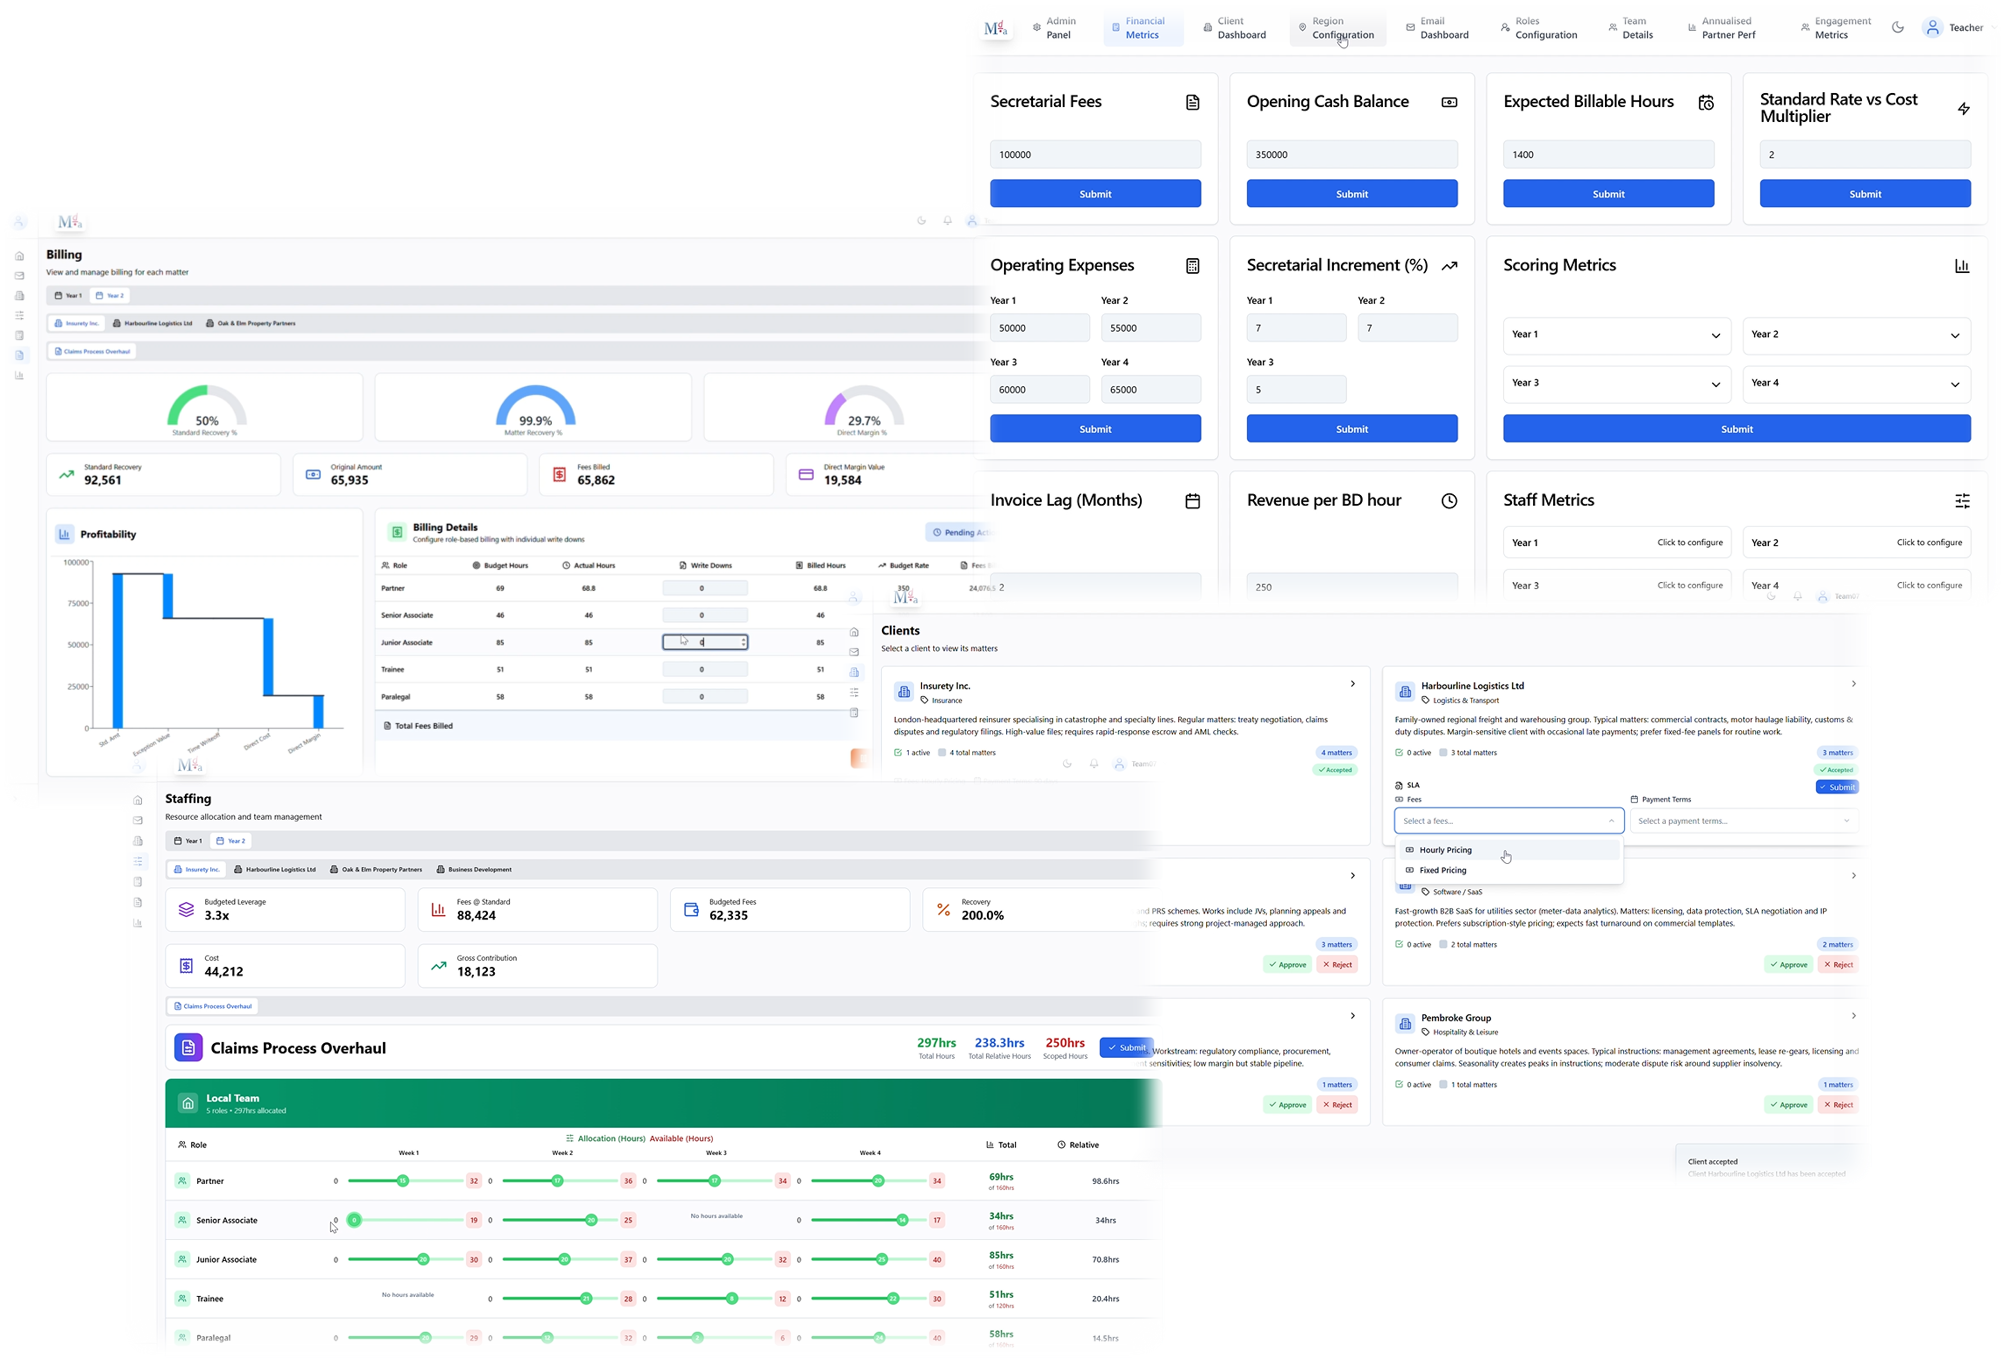2005x1359 pixels.
Task: Switch to Year 2 tab in Staffing
Action: coord(230,841)
